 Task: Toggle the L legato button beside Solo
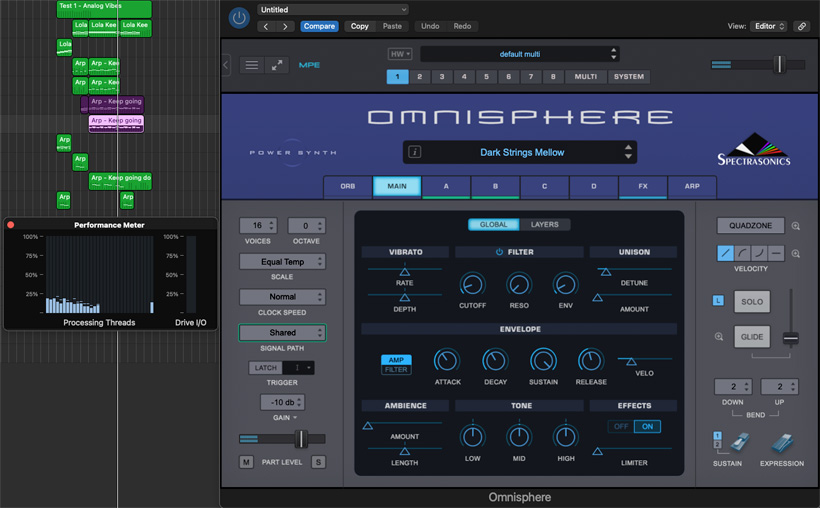click(x=718, y=301)
